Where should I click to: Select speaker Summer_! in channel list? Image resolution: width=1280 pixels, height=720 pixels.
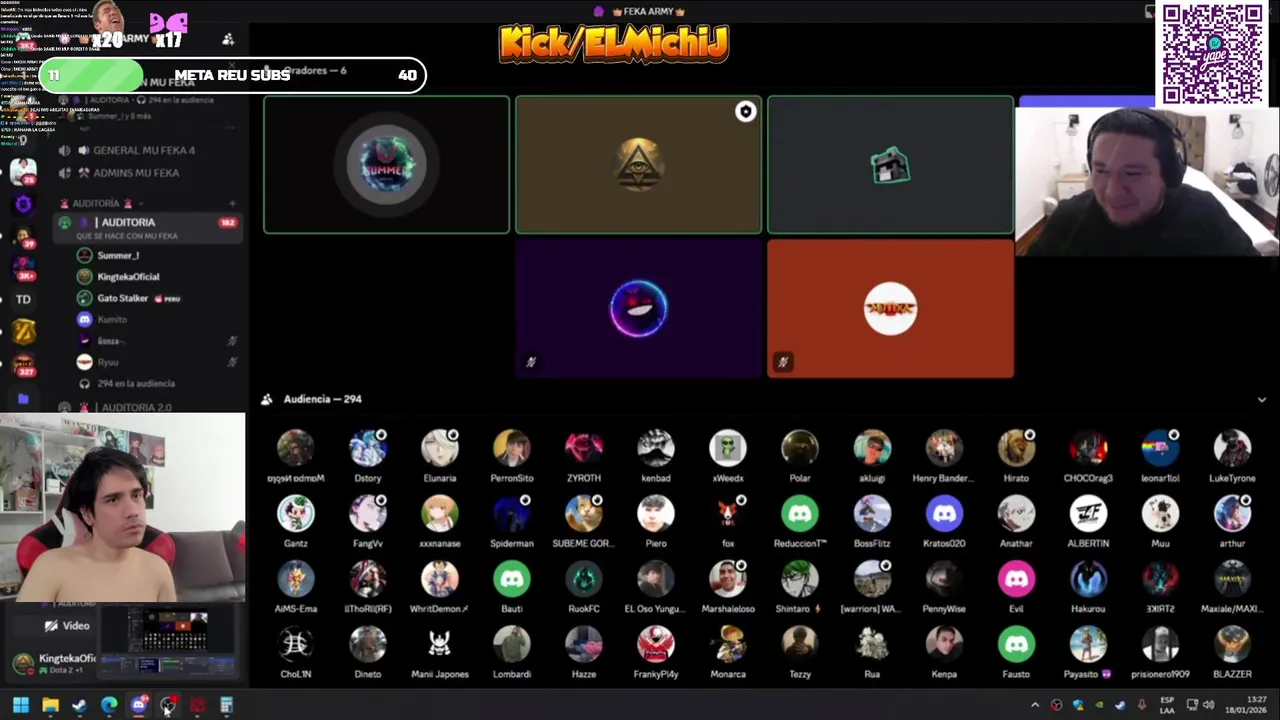coord(118,255)
